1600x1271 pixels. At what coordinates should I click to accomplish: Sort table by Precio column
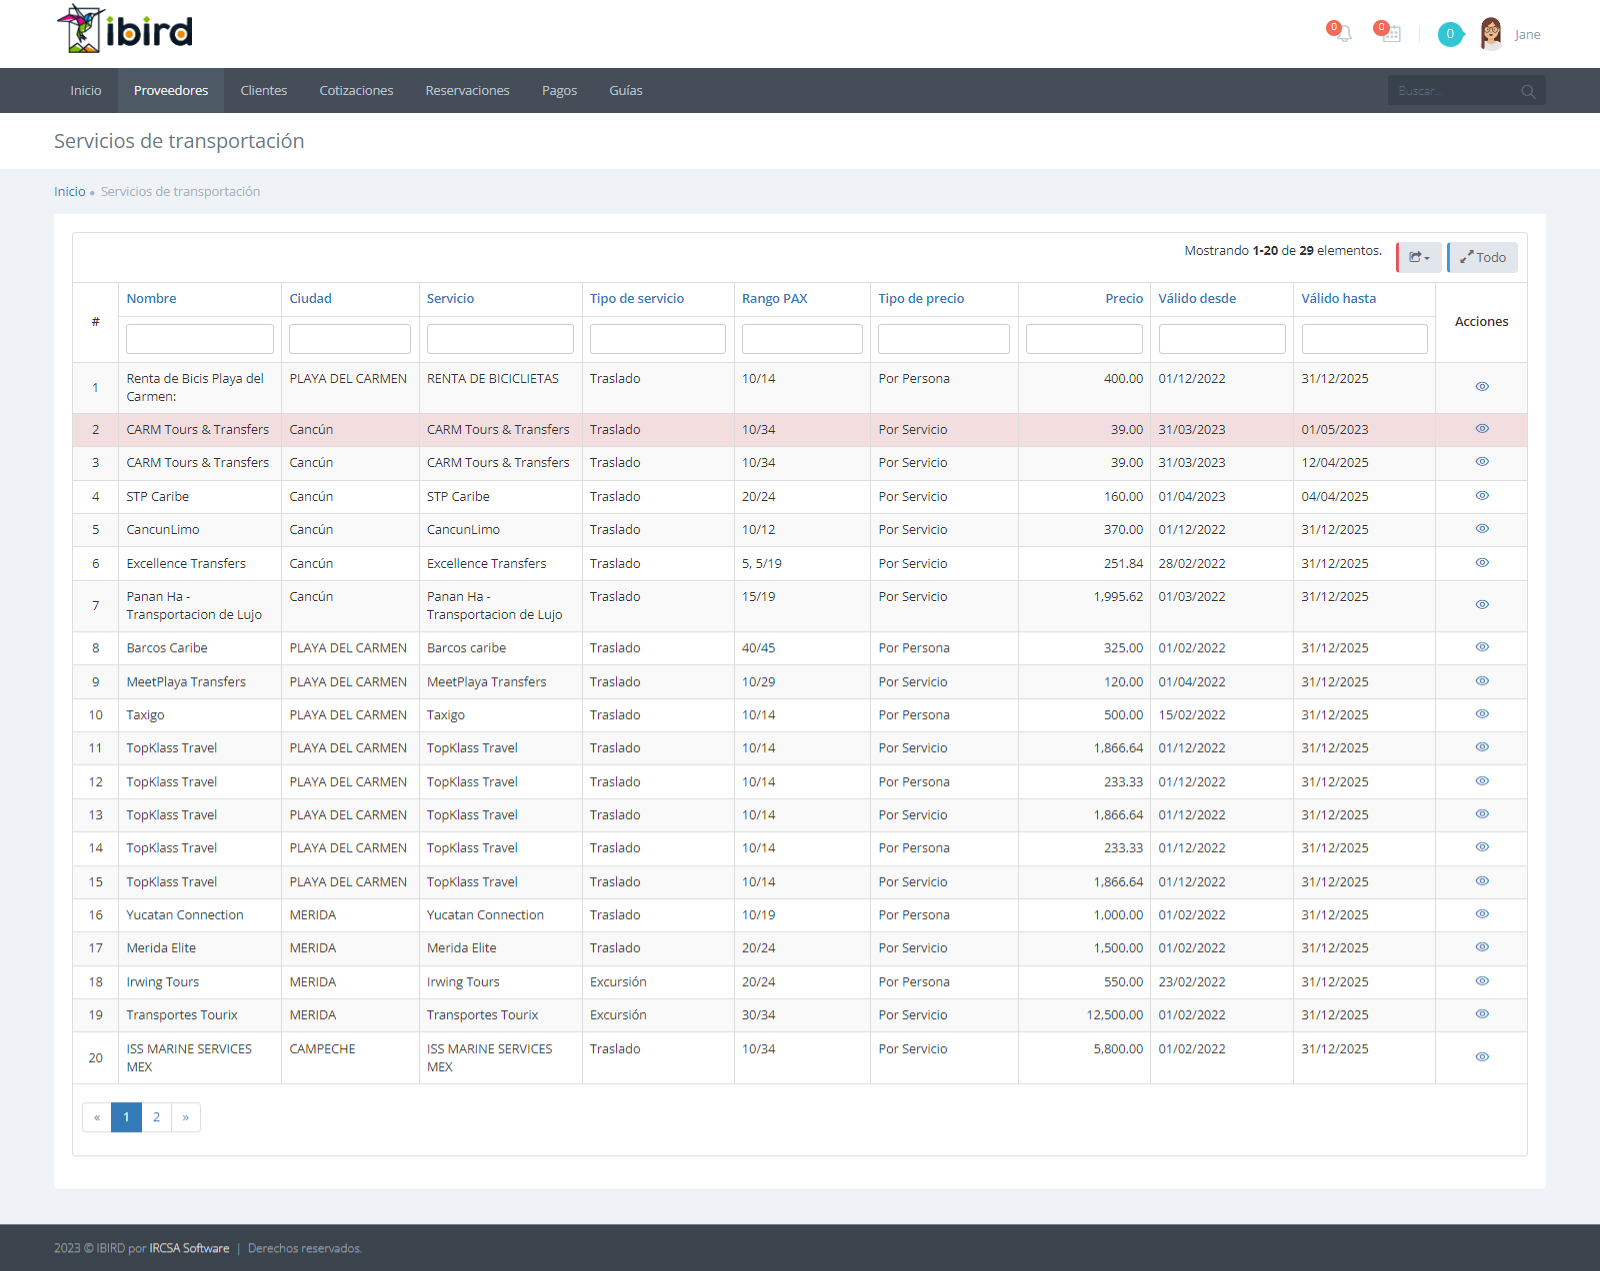click(1124, 298)
